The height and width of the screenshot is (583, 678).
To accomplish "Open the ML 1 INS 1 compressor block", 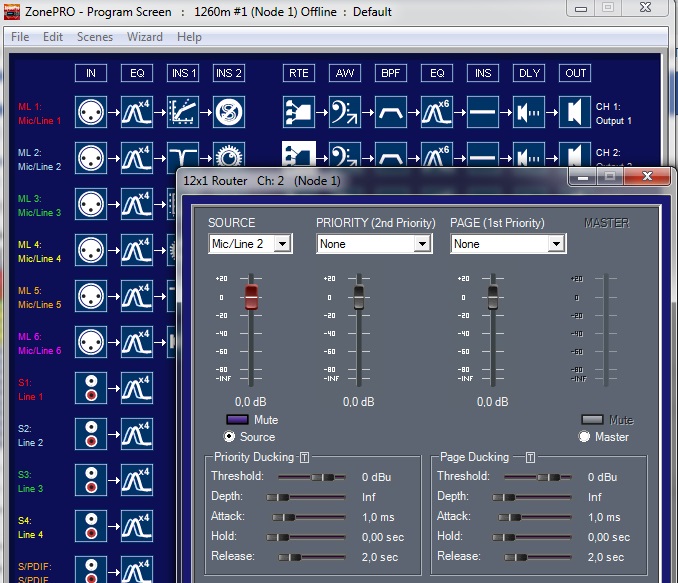I will 183,111.
